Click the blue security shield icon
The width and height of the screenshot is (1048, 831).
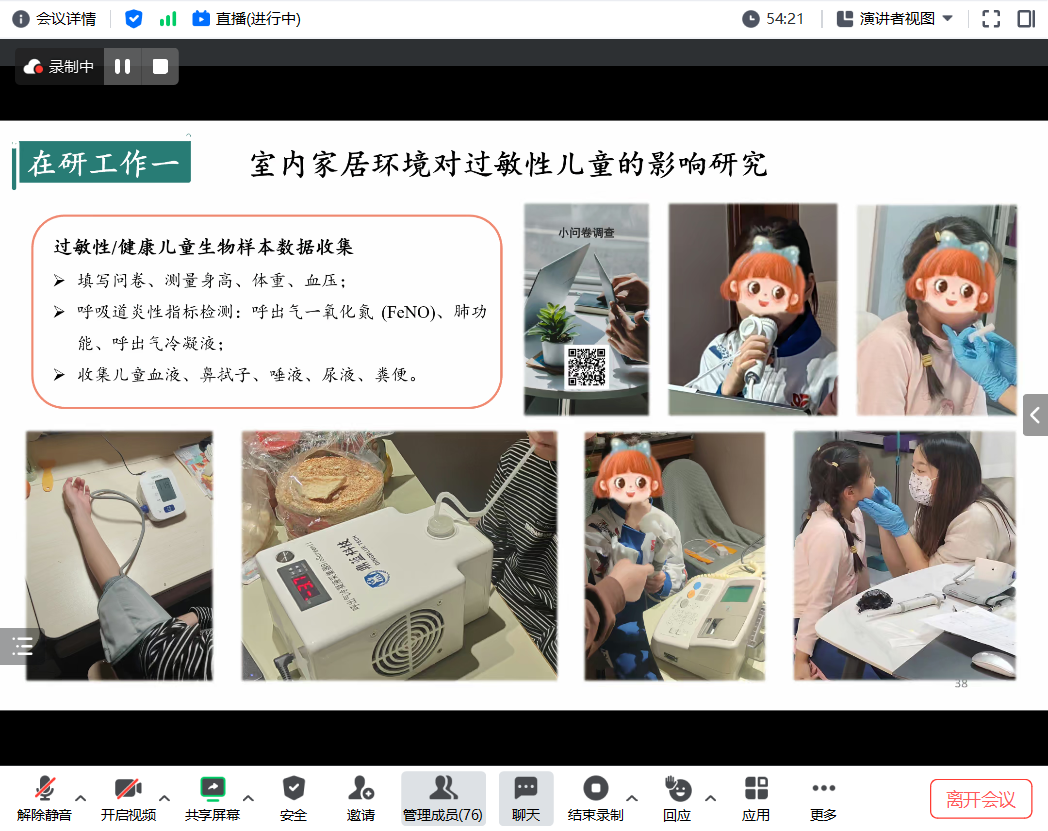[x=133, y=19]
